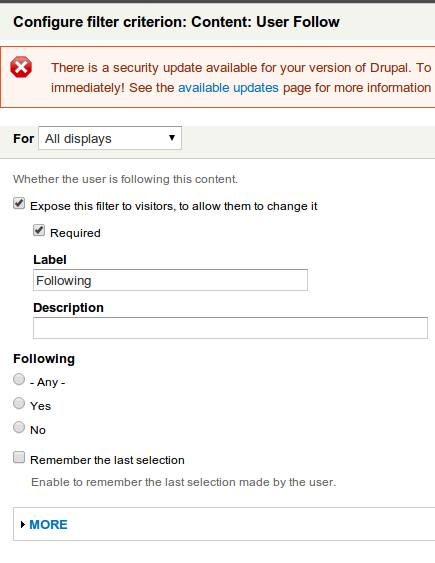
Task: Expand the MORE section
Action: [x=48, y=525]
